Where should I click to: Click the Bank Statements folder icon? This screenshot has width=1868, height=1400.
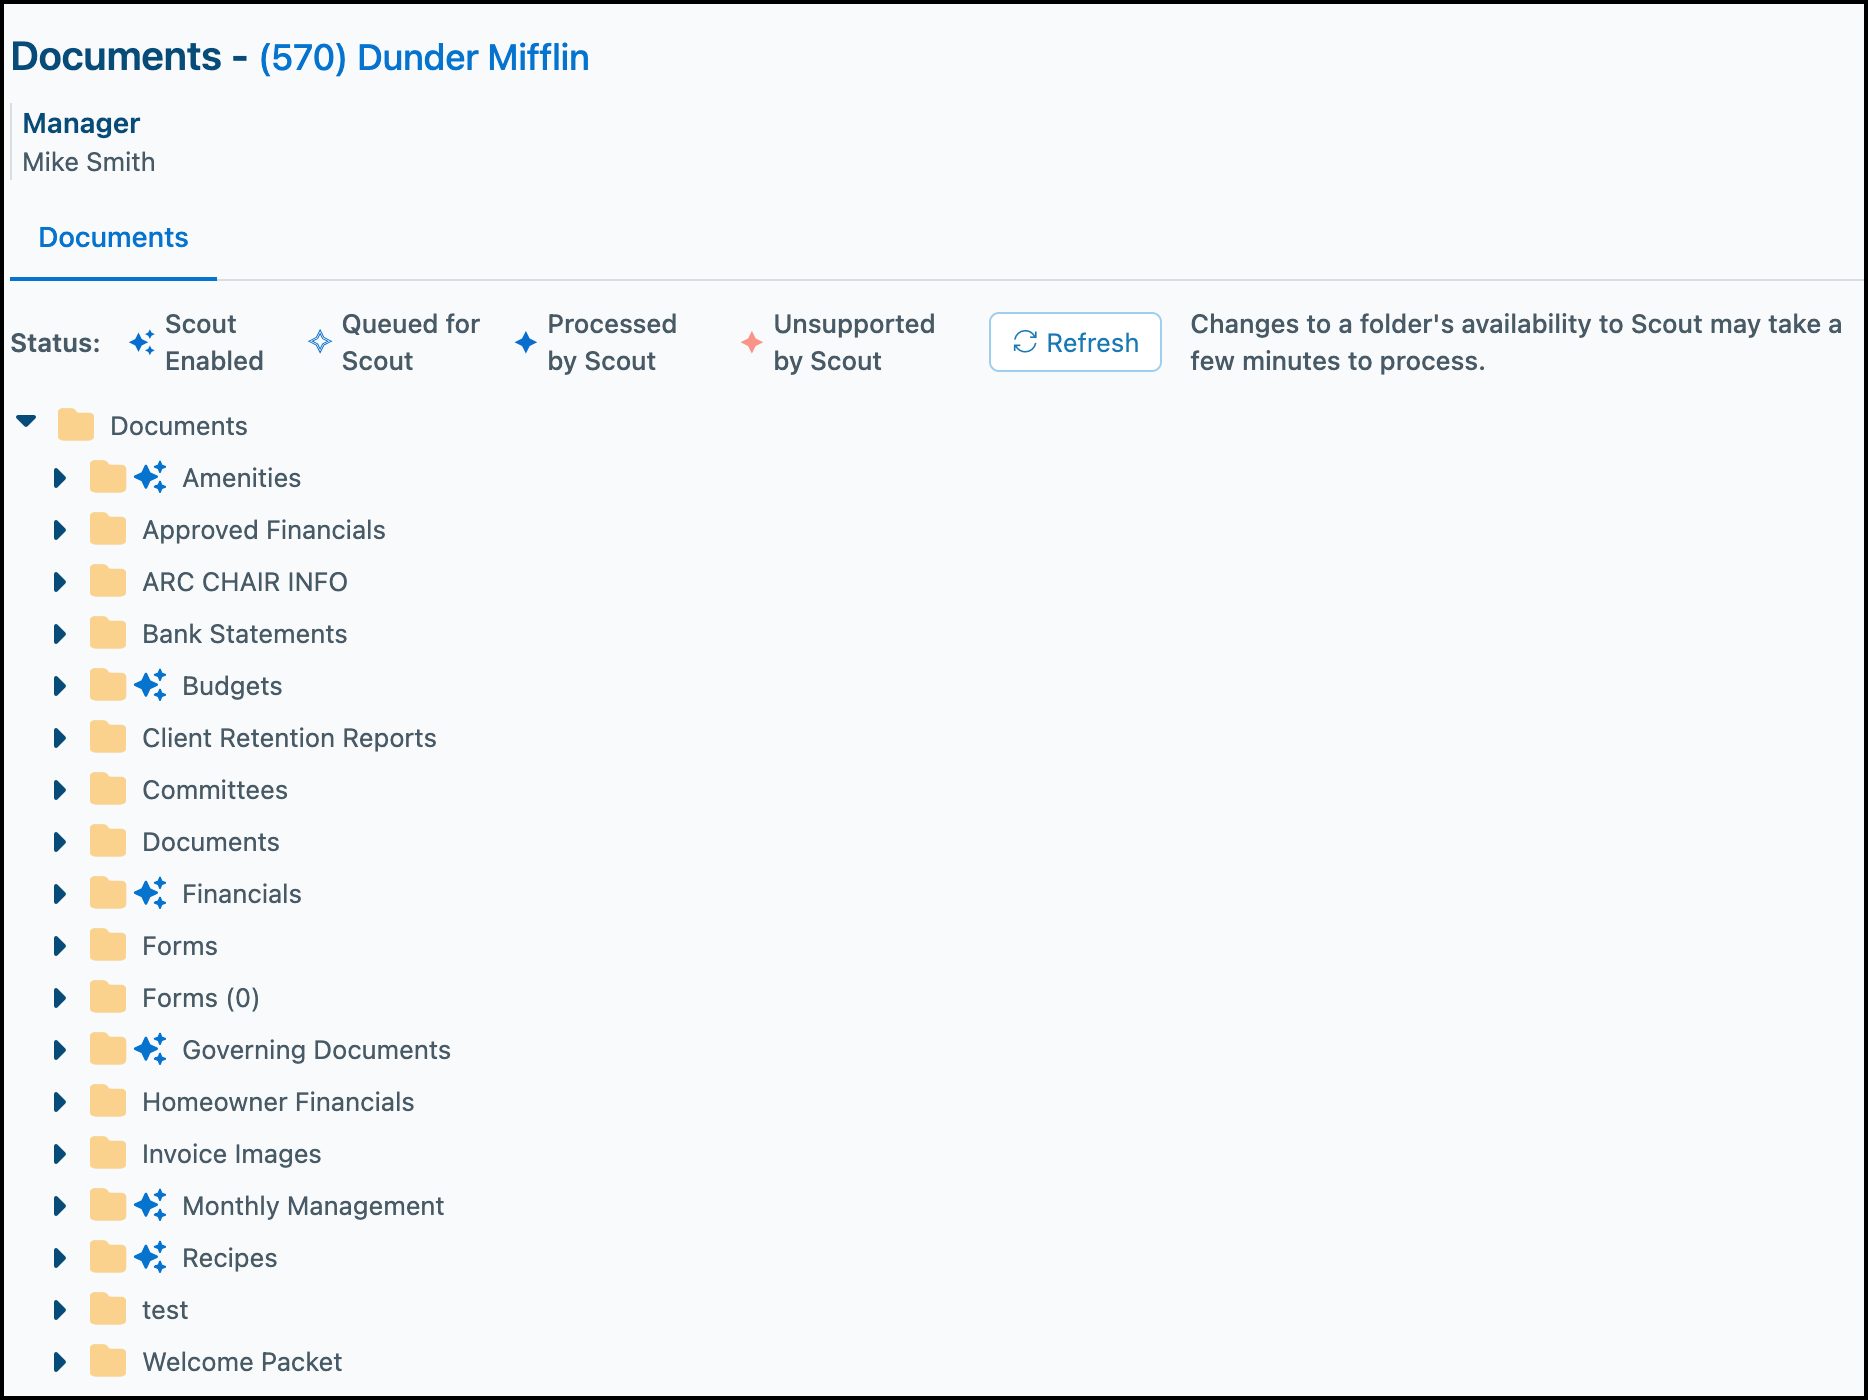coord(108,633)
